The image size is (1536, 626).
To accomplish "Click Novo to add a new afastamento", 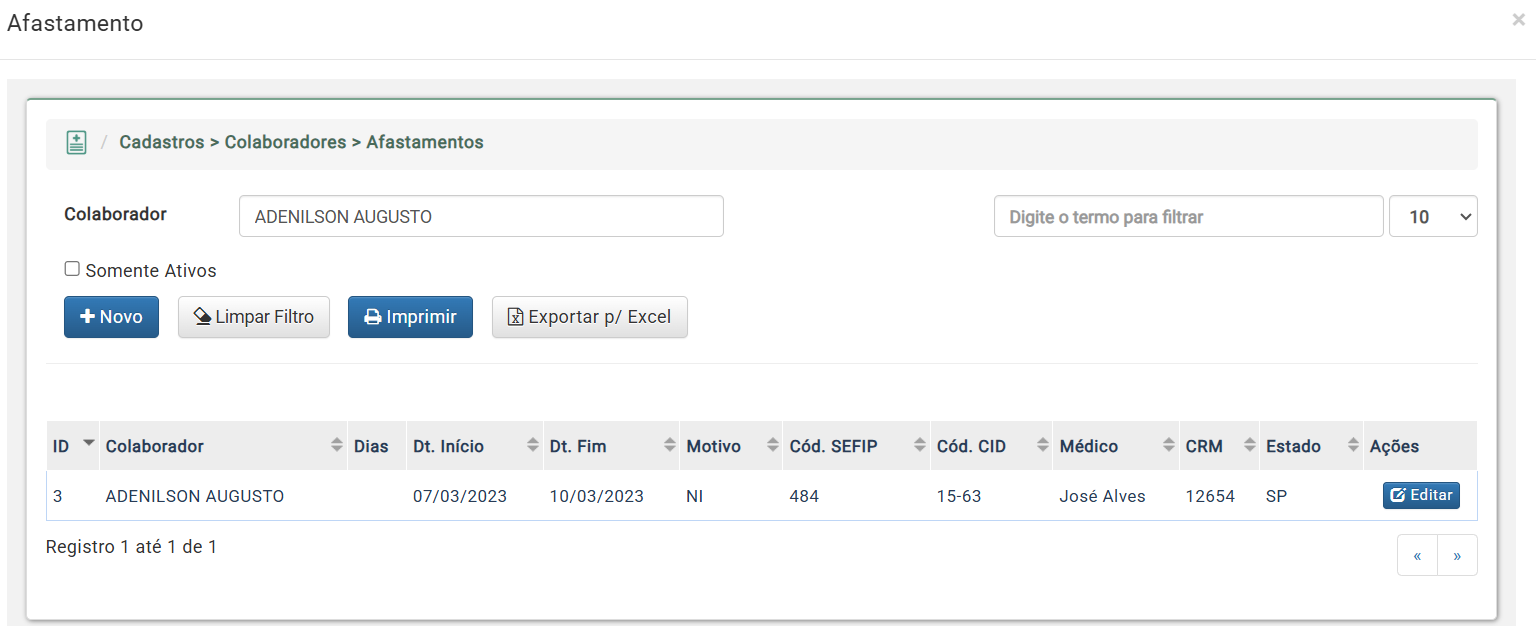I will [x=111, y=317].
